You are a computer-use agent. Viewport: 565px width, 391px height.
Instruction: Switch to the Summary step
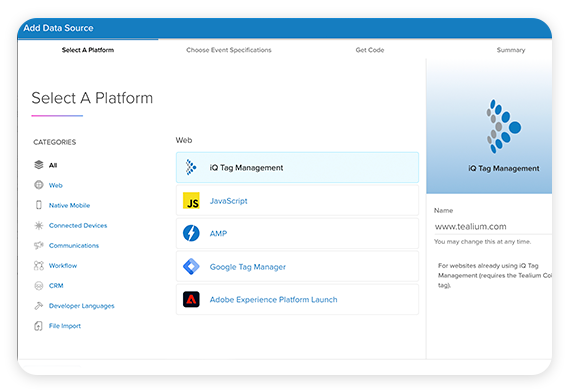click(x=511, y=50)
